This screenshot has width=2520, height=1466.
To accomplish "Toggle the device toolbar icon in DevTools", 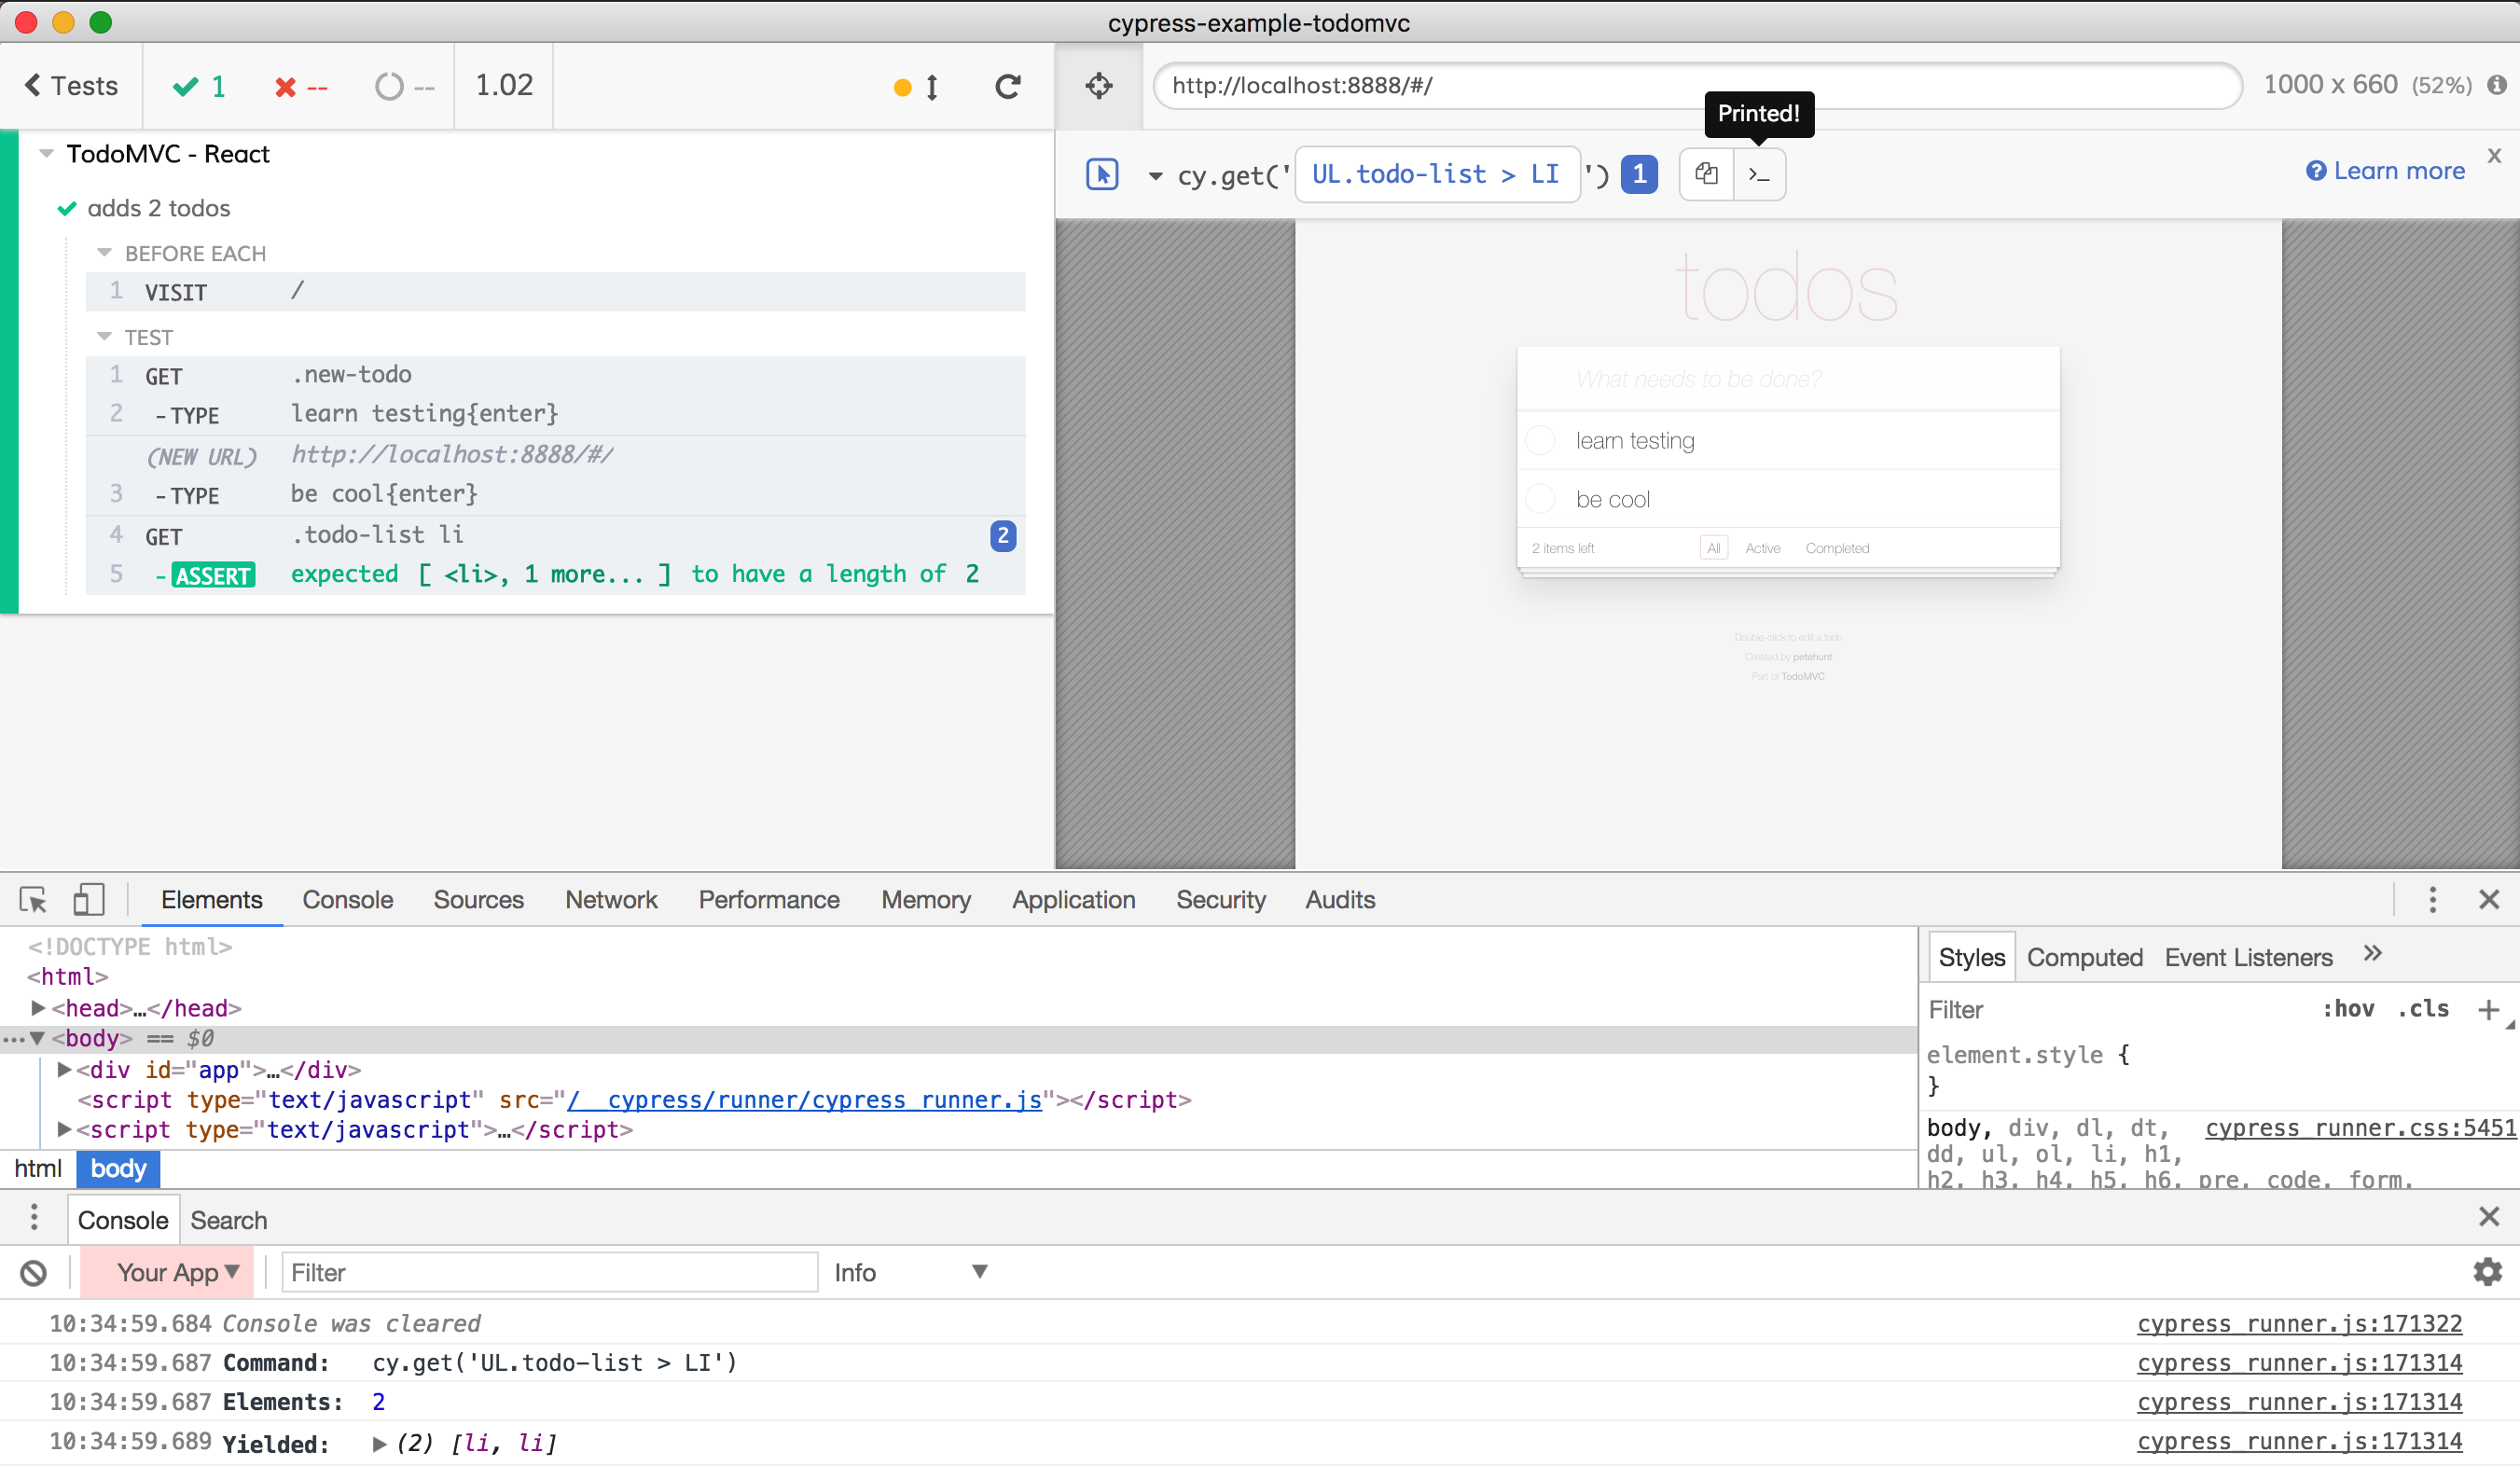I will [88, 899].
